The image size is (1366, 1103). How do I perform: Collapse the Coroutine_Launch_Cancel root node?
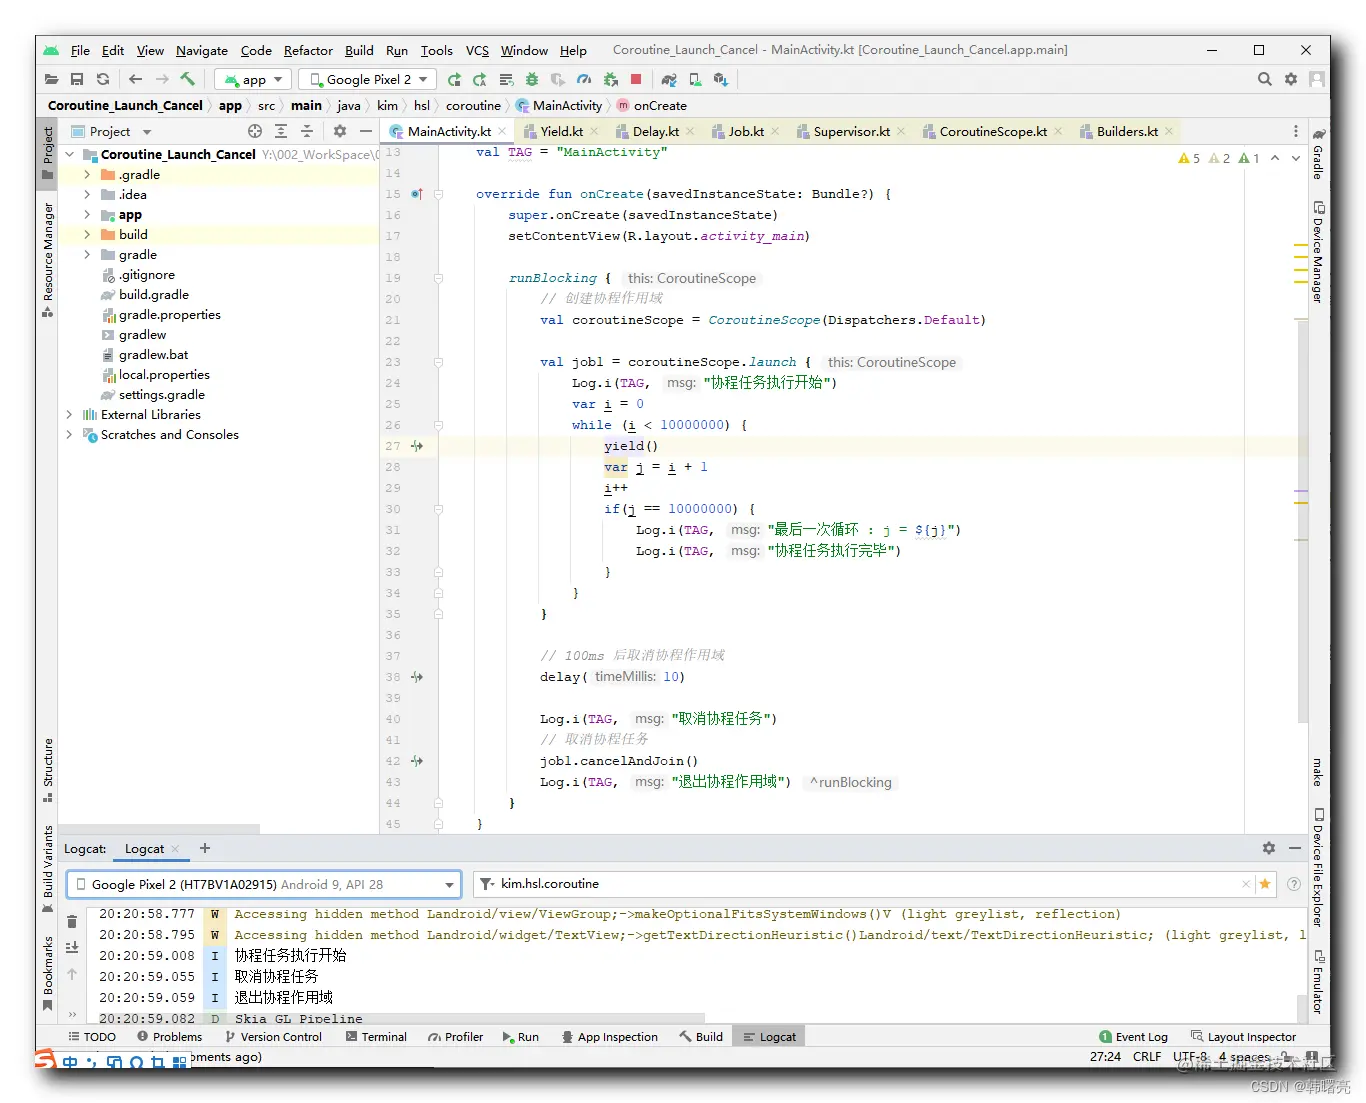point(69,154)
